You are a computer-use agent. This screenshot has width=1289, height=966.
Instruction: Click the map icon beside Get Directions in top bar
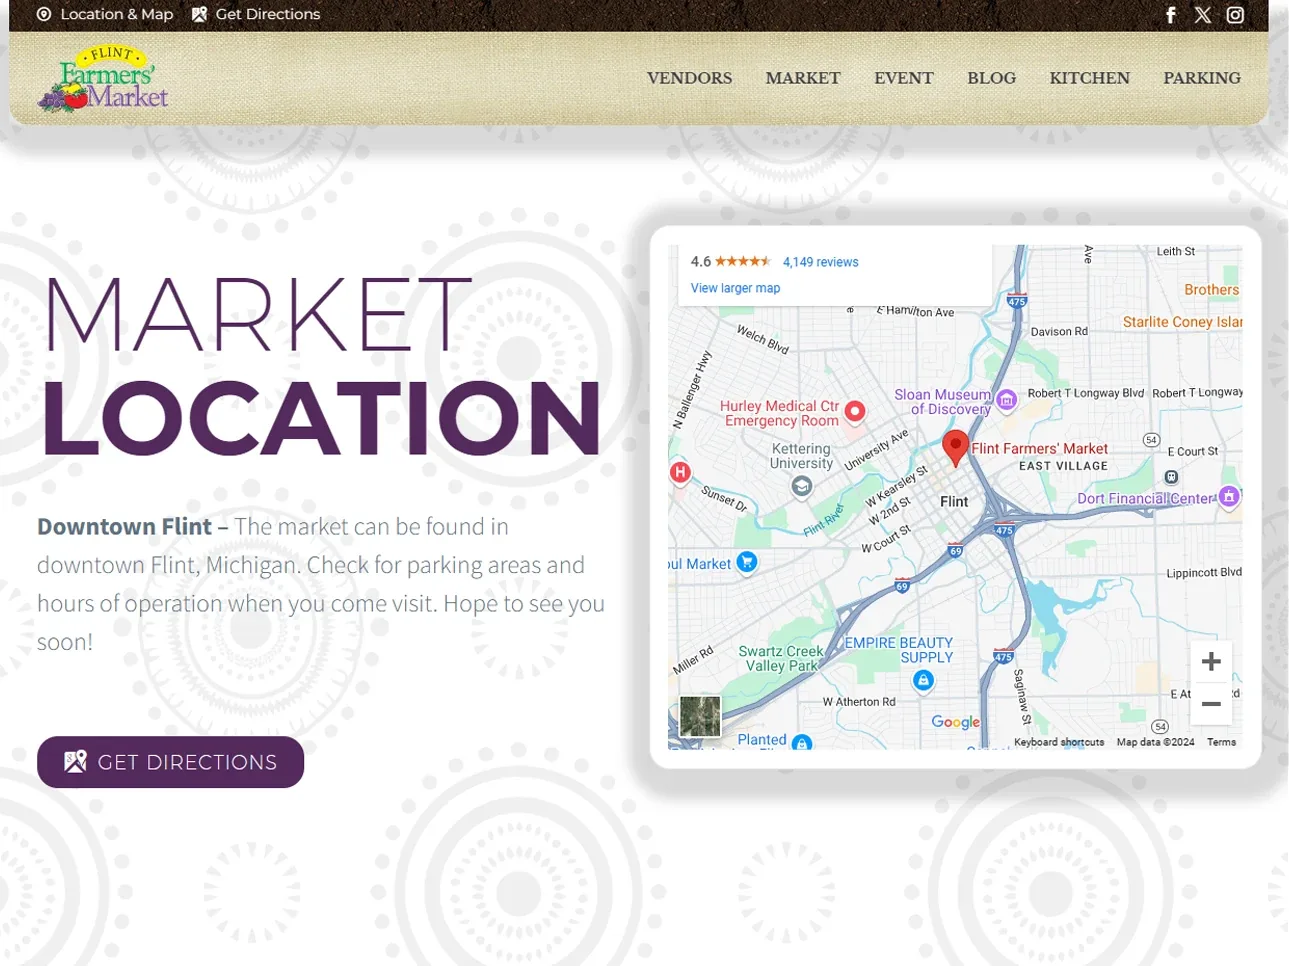[x=199, y=14]
